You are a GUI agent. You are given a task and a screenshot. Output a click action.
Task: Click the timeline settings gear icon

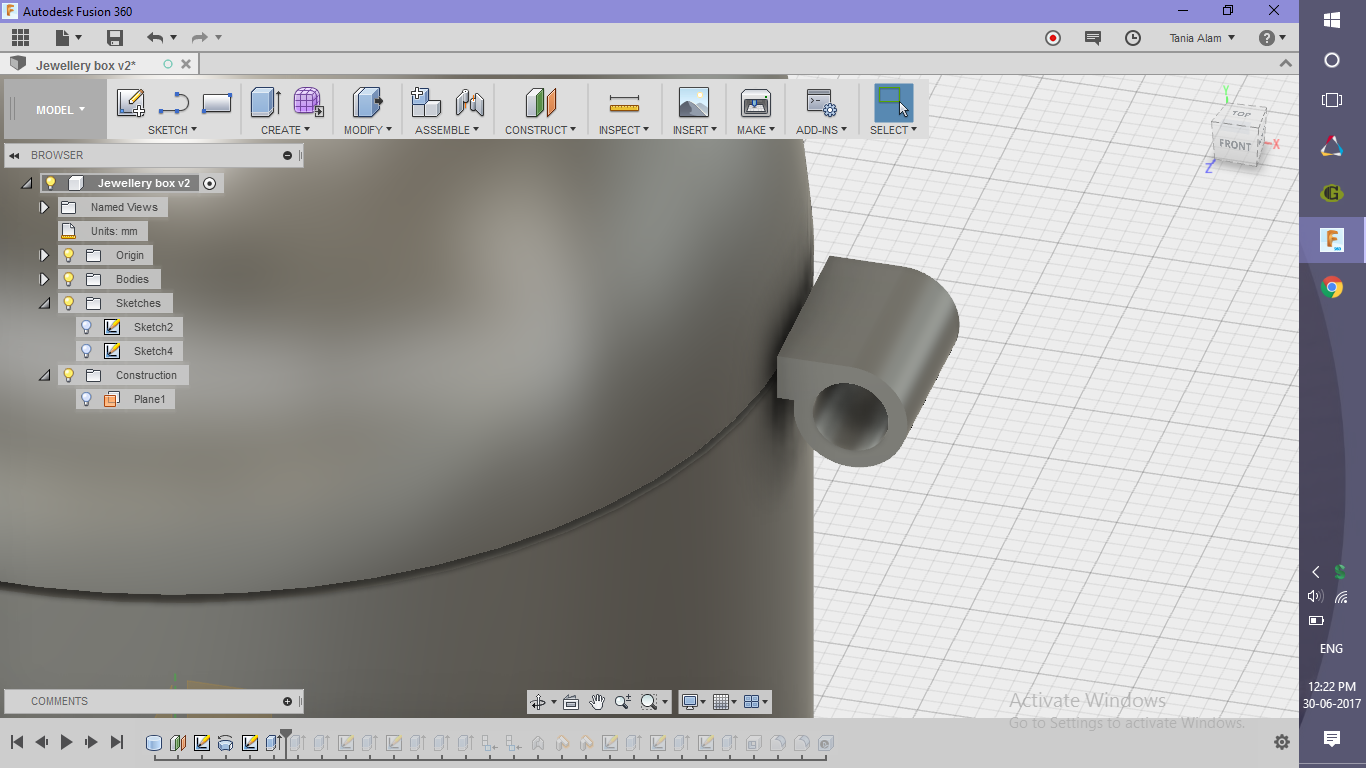pyautogui.click(x=1282, y=742)
